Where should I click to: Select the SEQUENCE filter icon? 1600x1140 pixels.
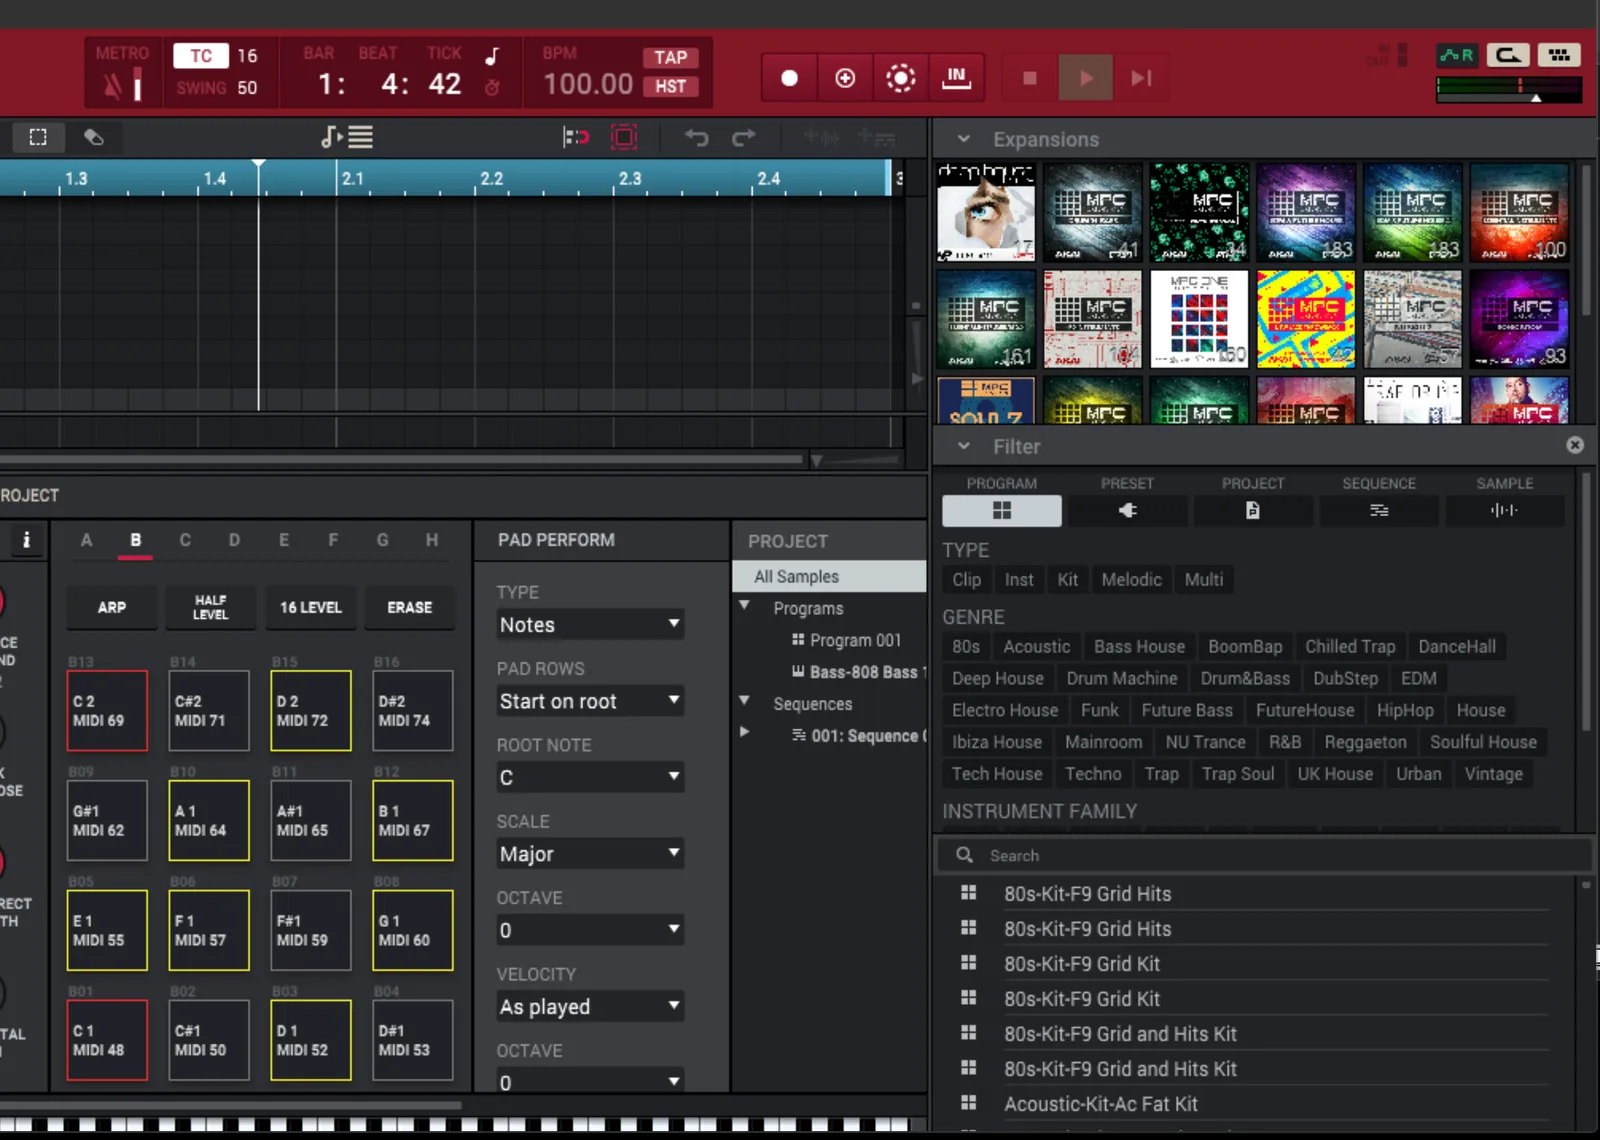[x=1379, y=510]
